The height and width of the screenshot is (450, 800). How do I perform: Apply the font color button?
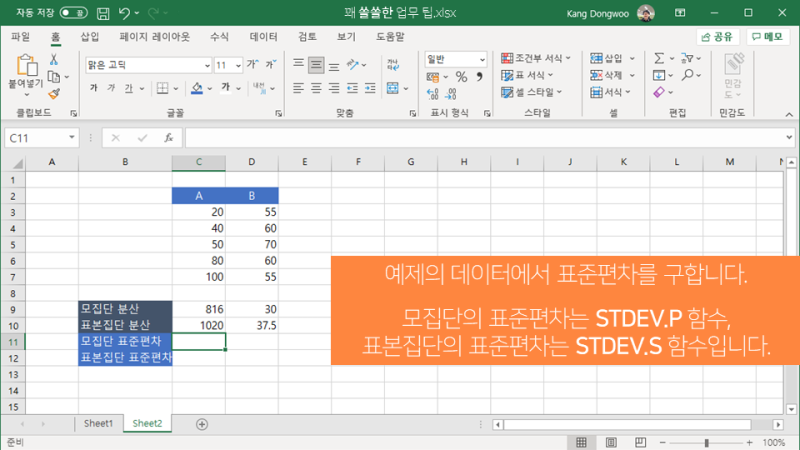tap(226, 88)
